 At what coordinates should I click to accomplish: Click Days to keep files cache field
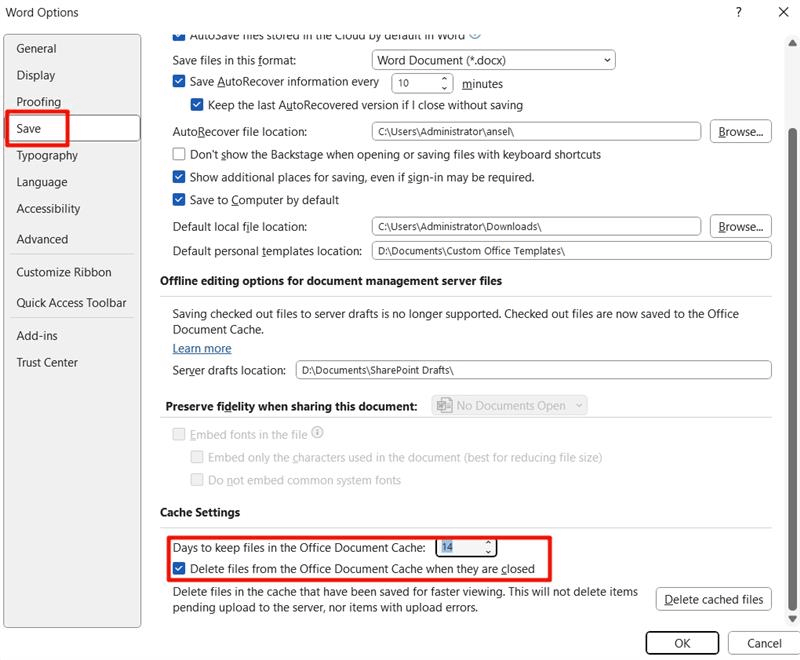click(x=461, y=547)
